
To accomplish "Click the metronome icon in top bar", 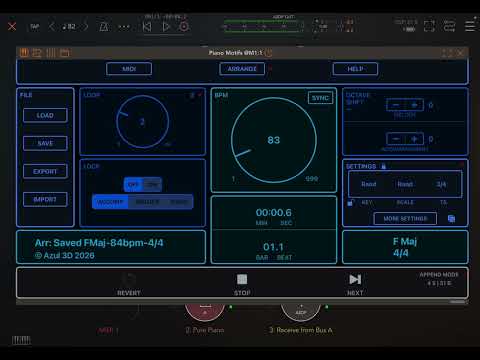I will (104, 26).
